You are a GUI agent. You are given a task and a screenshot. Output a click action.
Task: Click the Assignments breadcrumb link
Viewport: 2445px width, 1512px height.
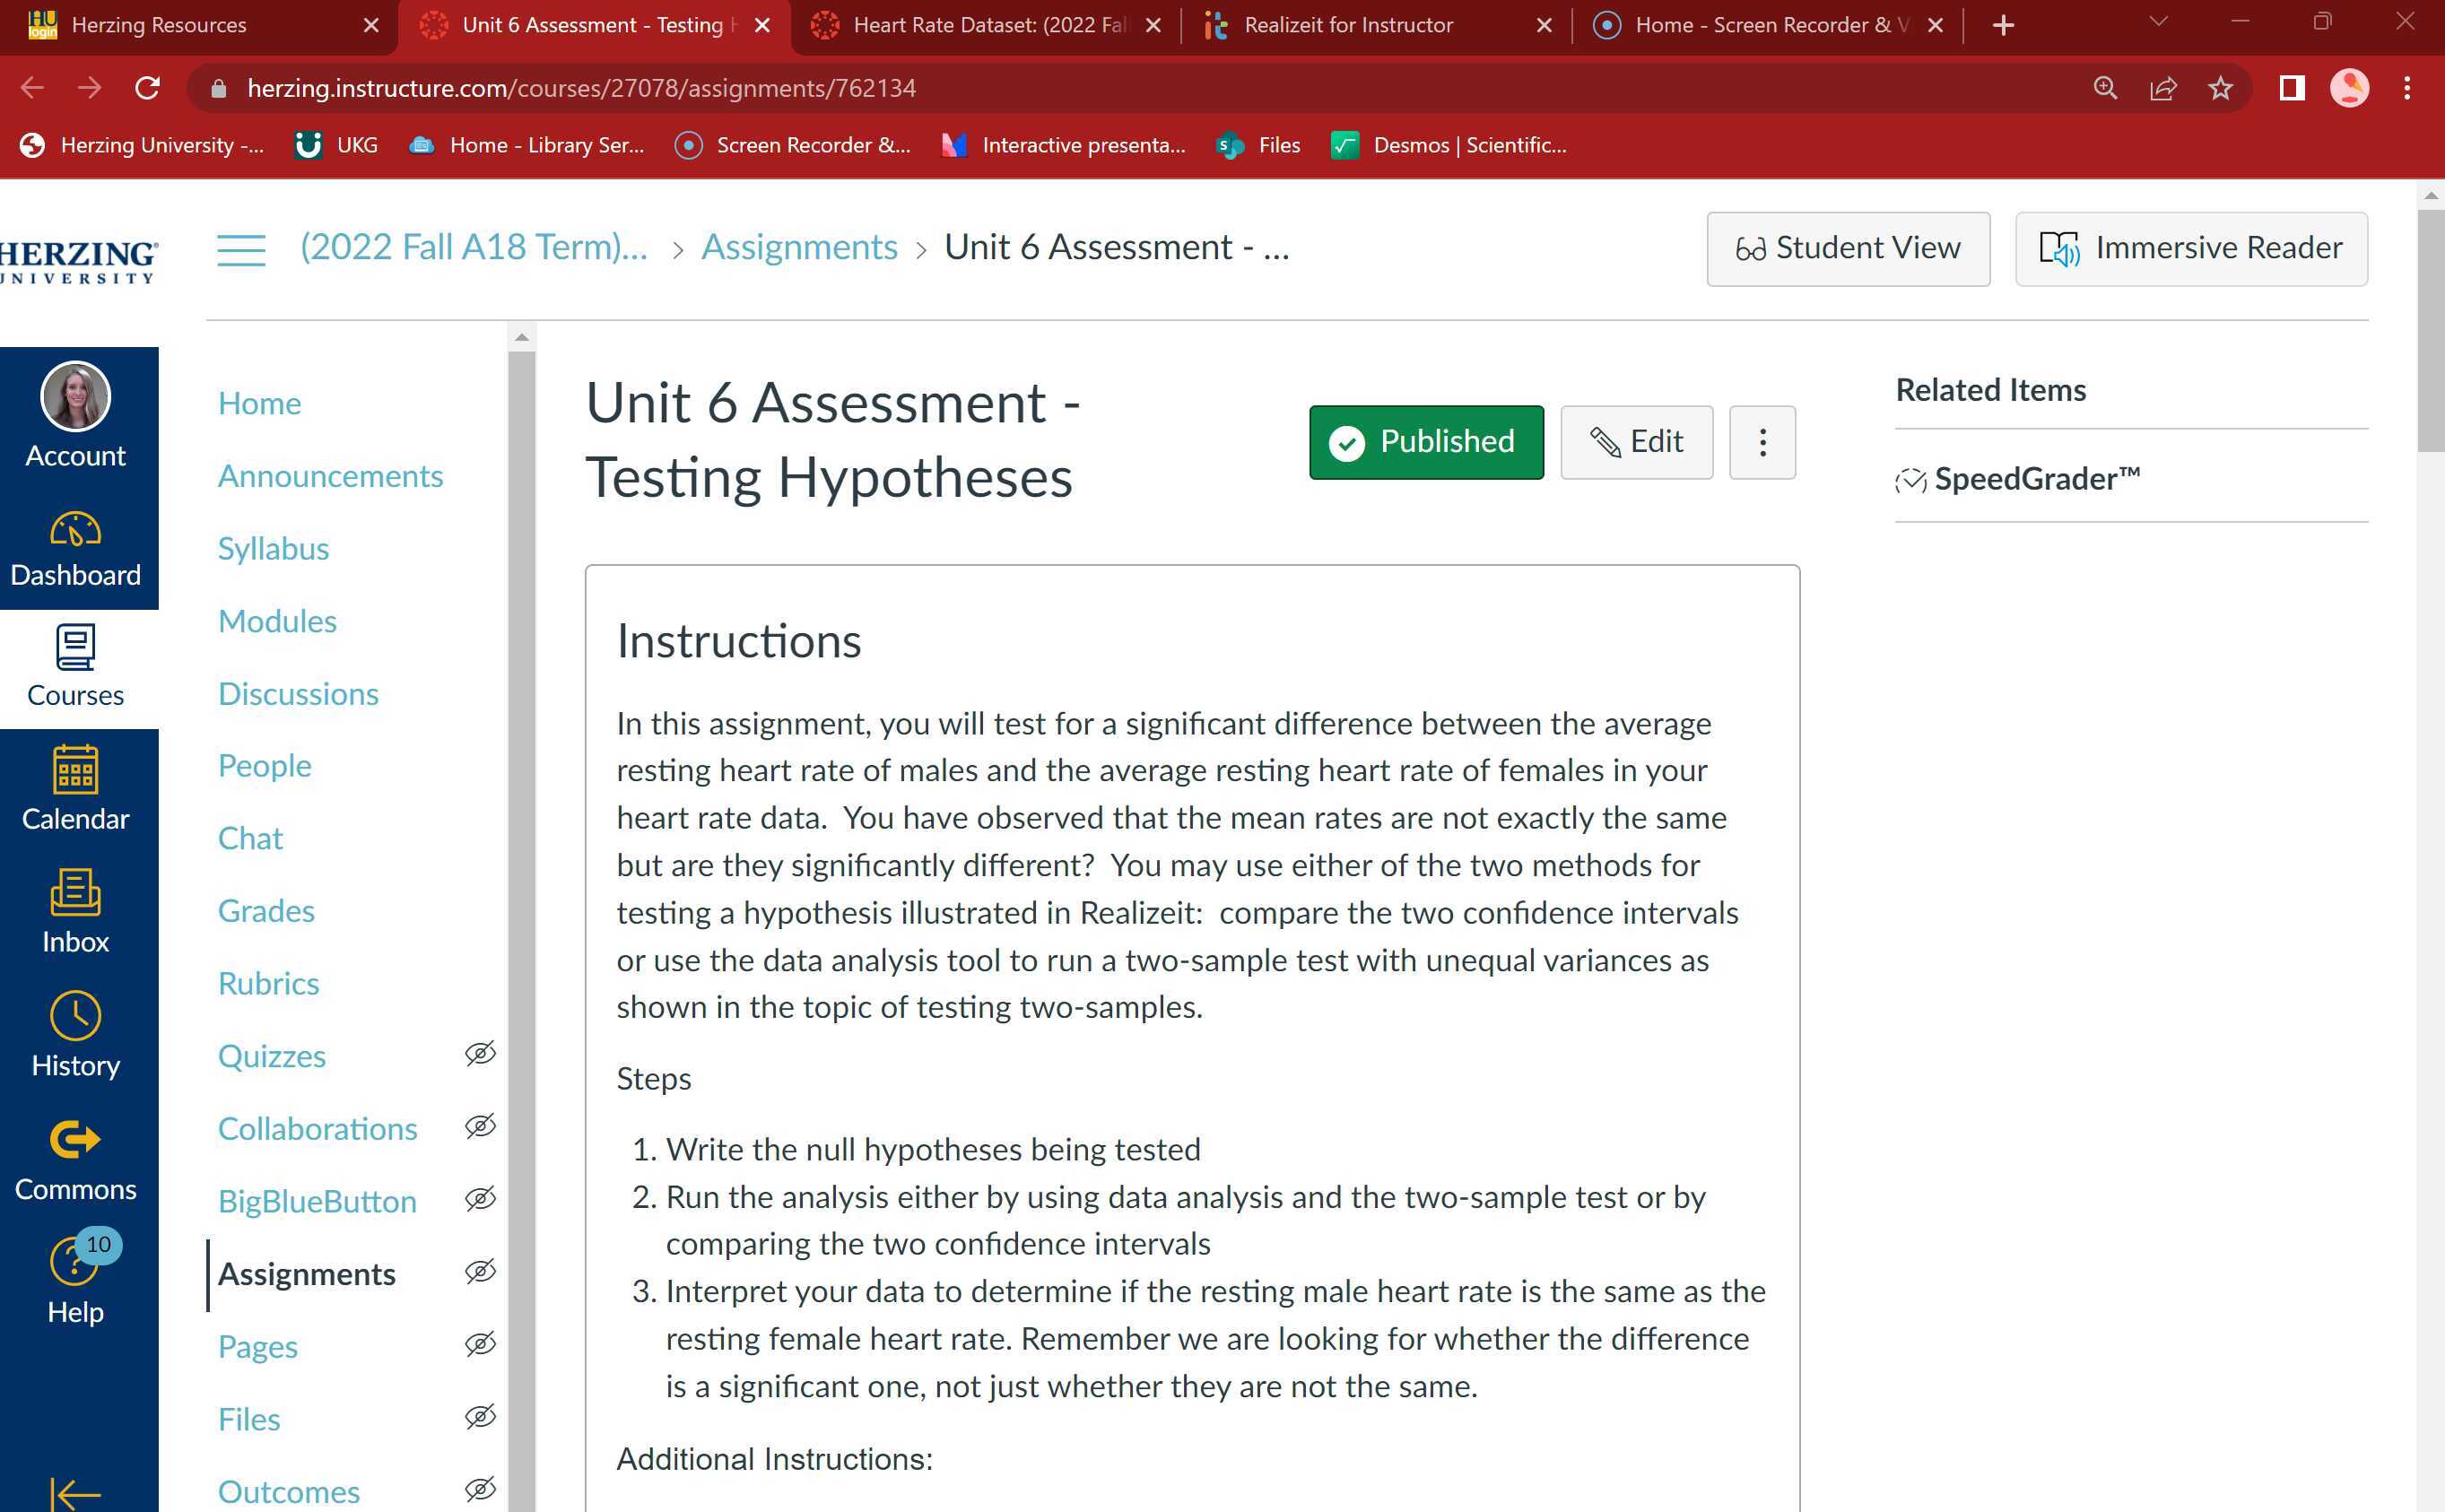coord(799,247)
